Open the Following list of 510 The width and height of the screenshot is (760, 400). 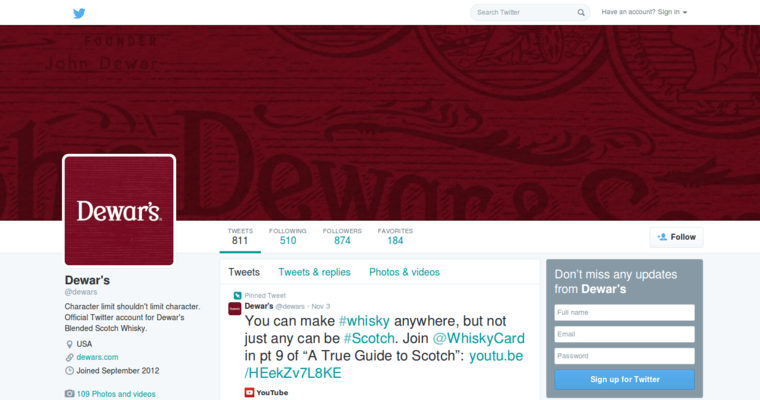coord(288,236)
